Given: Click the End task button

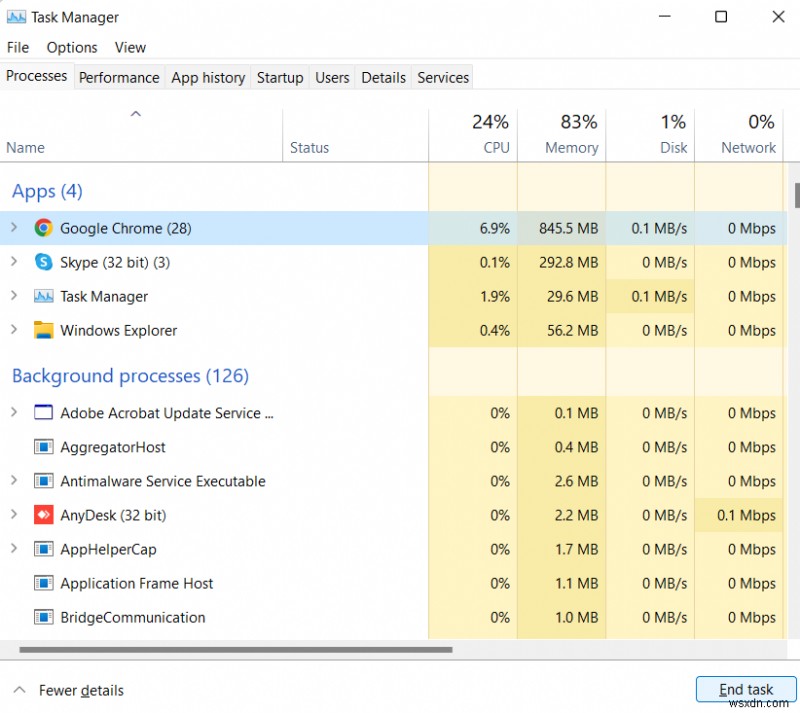Looking at the screenshot, I should click(746, 690).
